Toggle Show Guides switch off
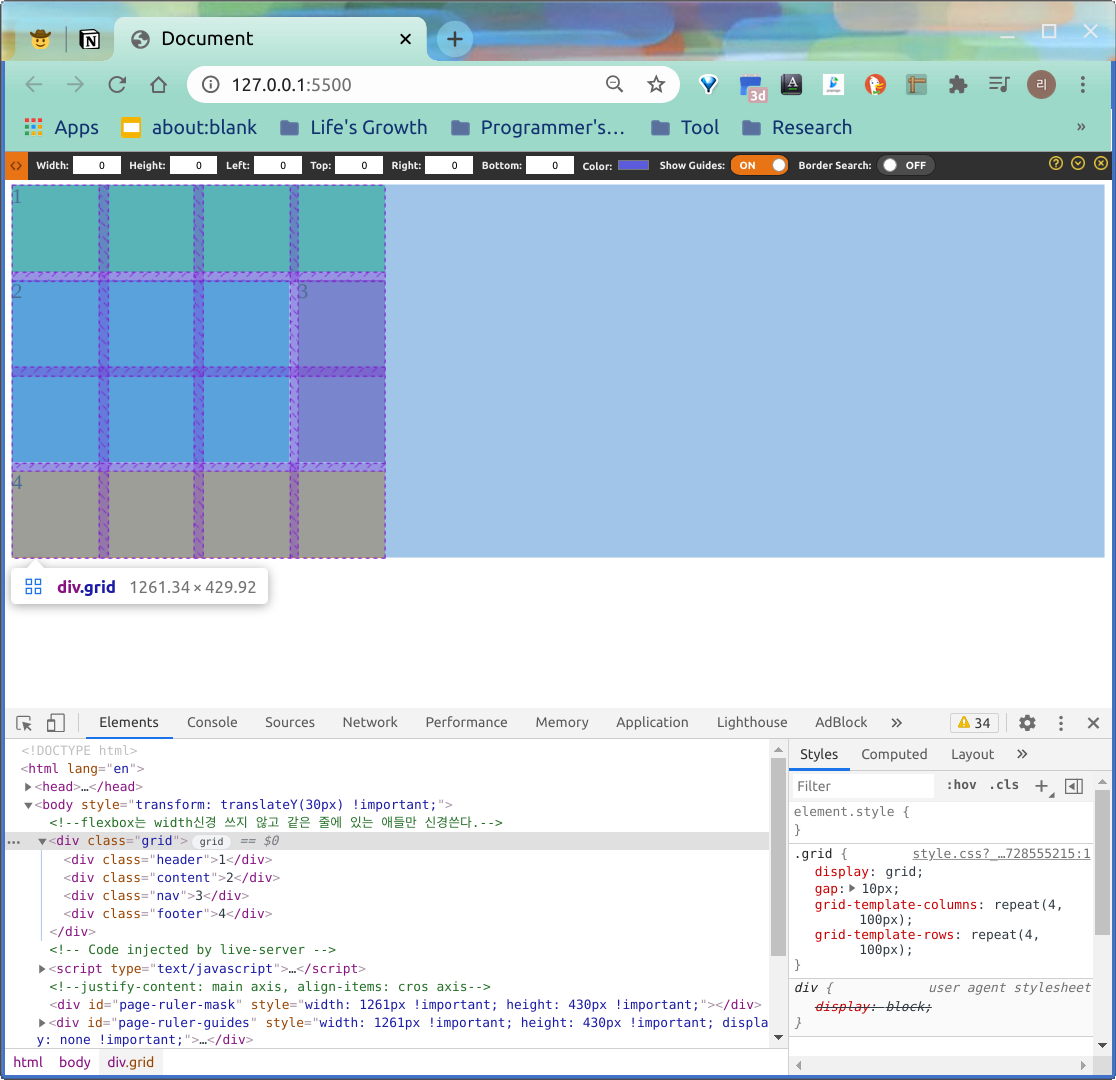The width and height of the screenshot is (1116, 1080). click(x=759, y=165)
